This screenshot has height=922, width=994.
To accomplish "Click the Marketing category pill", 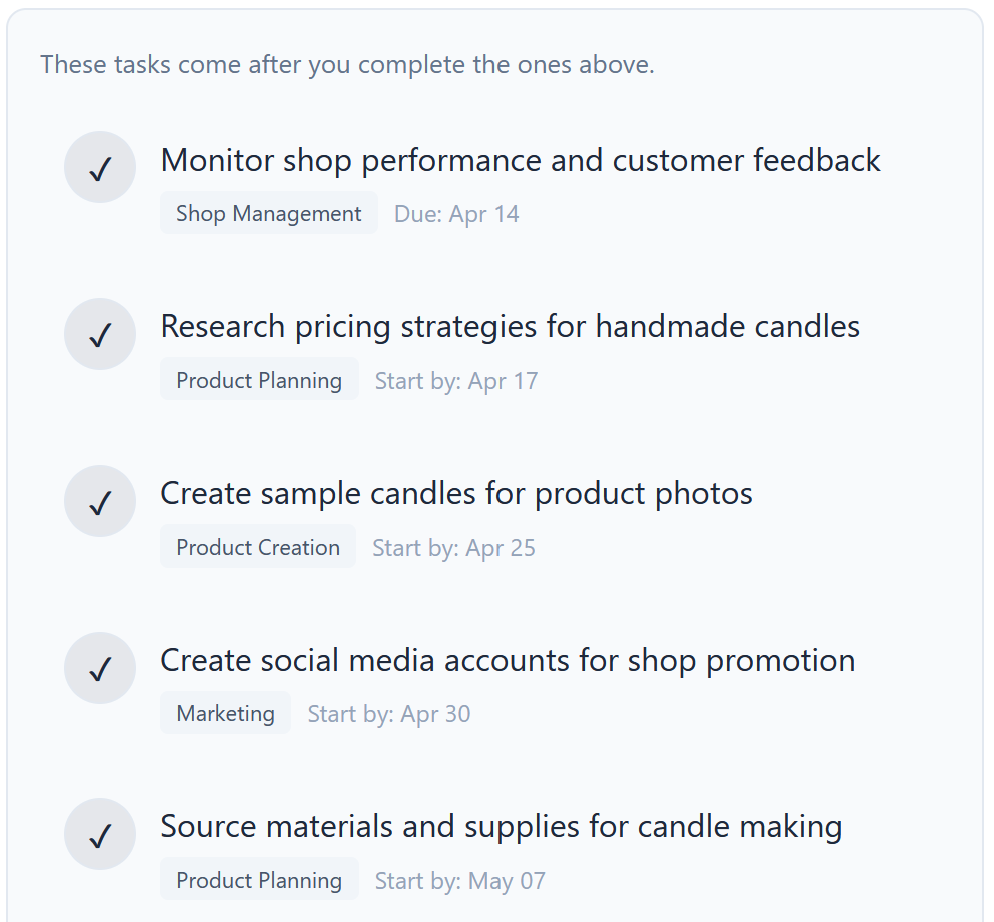I will [225, 713].
